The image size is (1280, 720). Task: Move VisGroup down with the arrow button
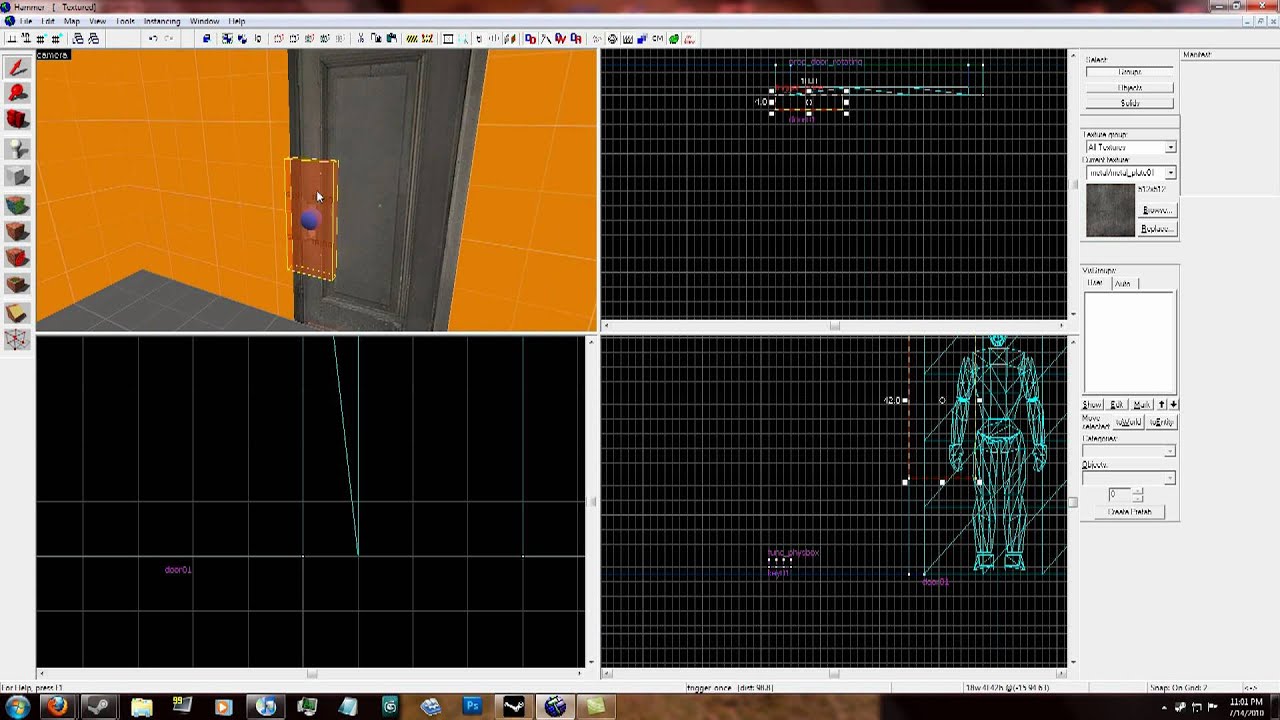click(x=1173, y=404)
